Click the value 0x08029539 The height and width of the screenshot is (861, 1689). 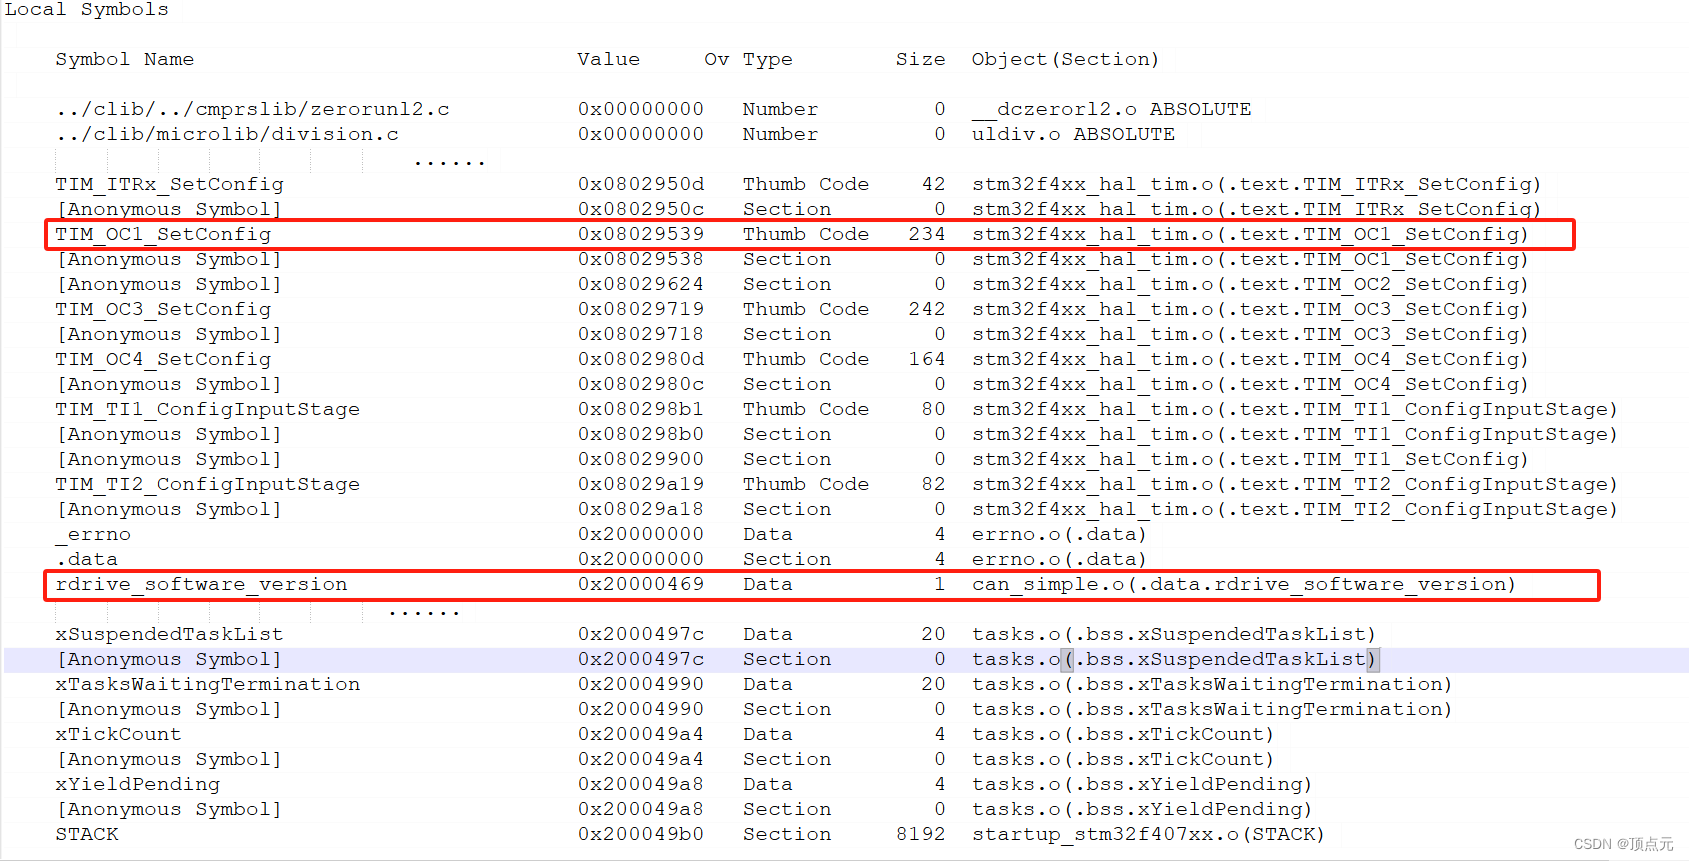[641, 234]
